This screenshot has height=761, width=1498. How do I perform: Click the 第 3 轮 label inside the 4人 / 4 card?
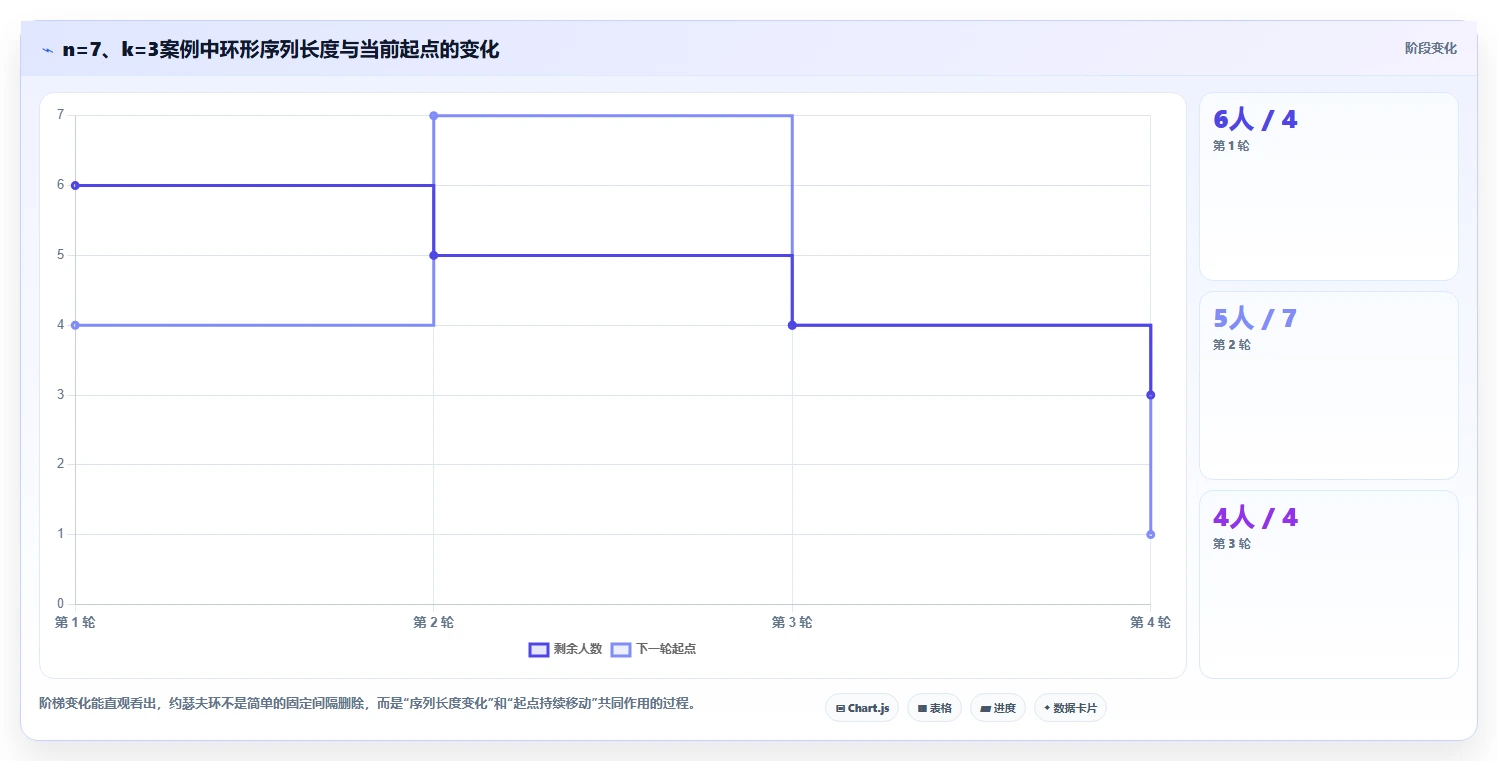pyautogui.click(x=1231, y=544)
